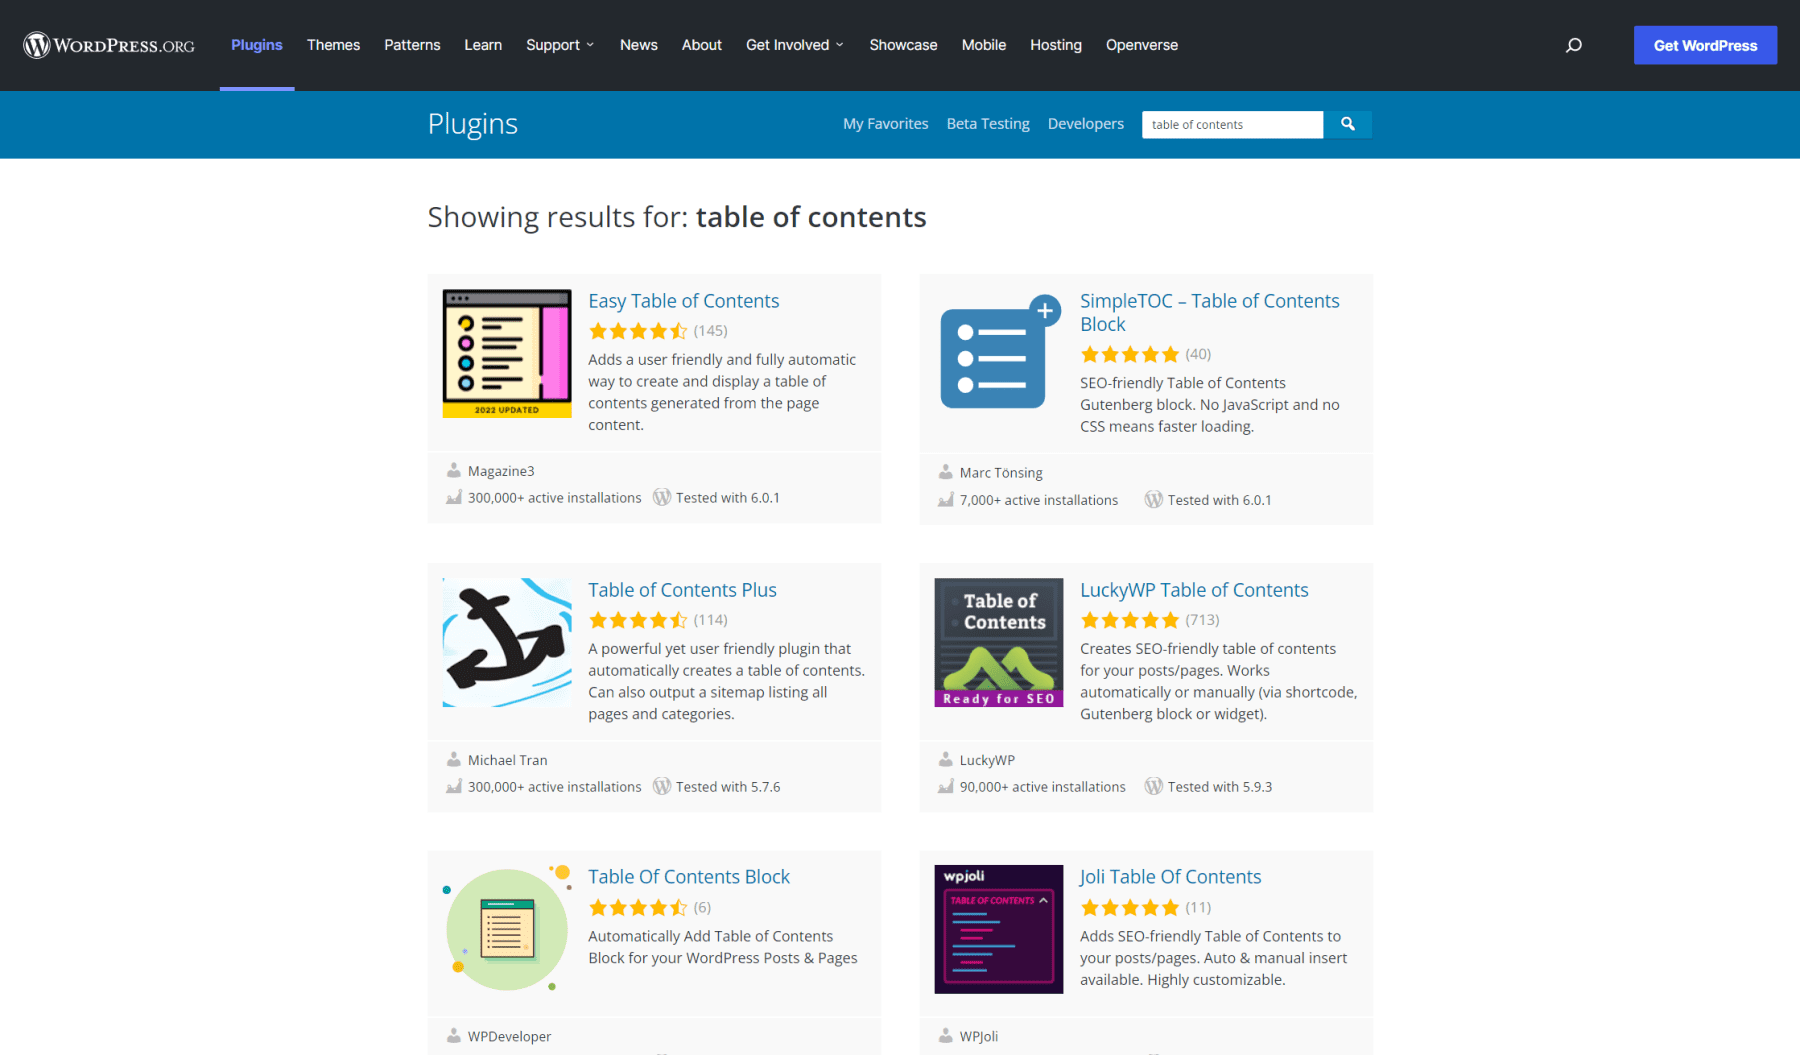This screenshot has height=1055, width=1800.
Task: Click the Easy Table of Contents plugin icon
Action: [506, 352]
